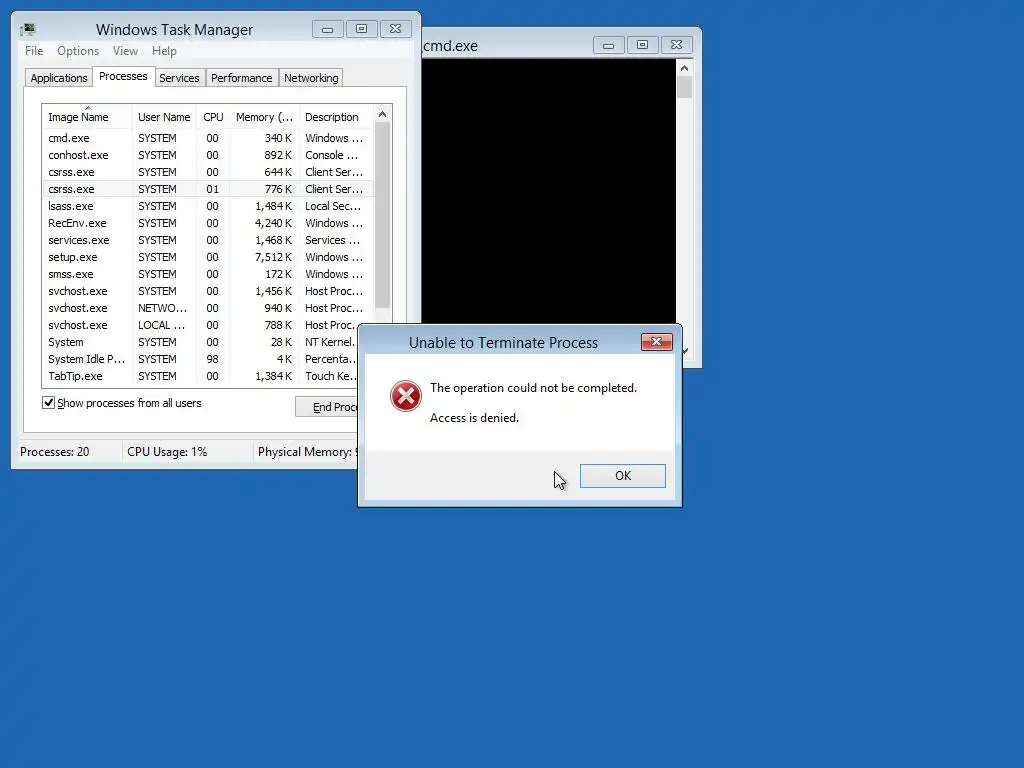Click the cmd.exe window title text
The height and width of the screenshot is (768, 1024).
pyautogui.click(x=451, y=46)
